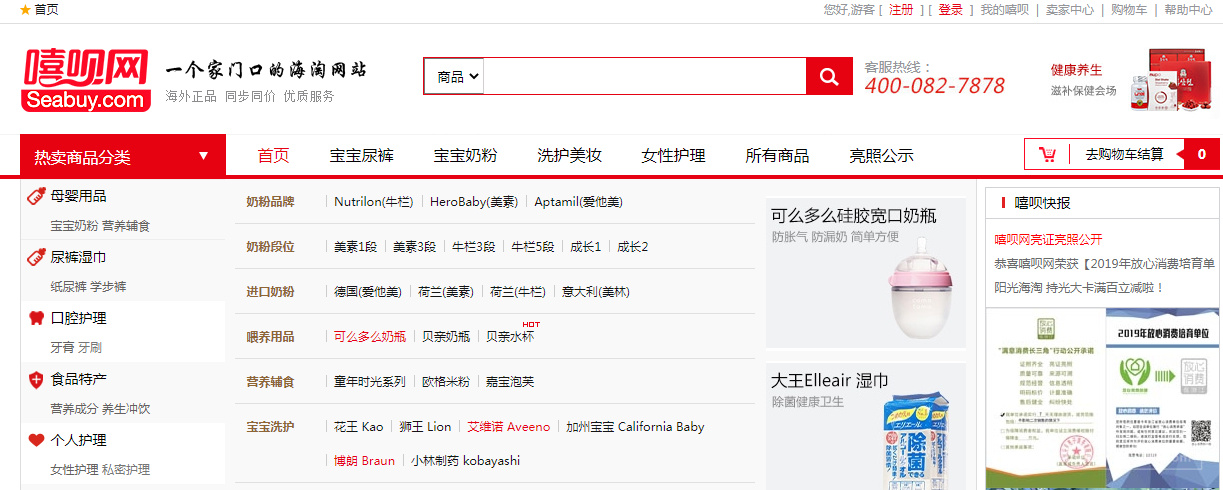Image resolution: width=1223 pixels, height=490 pixels.
Task: Click 贝亲水杯 HOT link
Action: 510,337
